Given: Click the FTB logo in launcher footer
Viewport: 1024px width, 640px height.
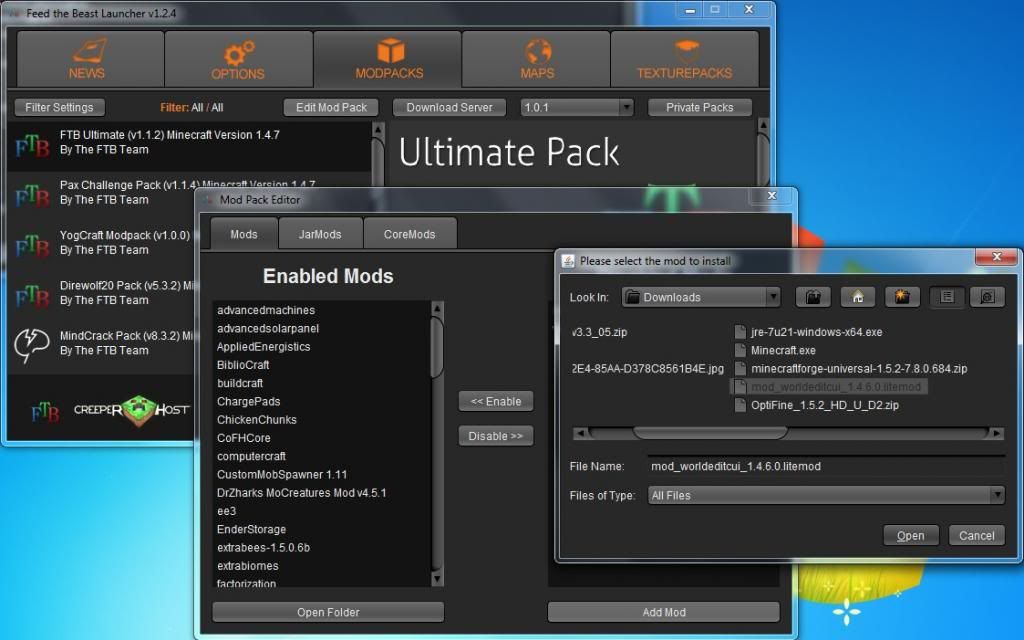Looking at the screenshot, I should (45, 412).
